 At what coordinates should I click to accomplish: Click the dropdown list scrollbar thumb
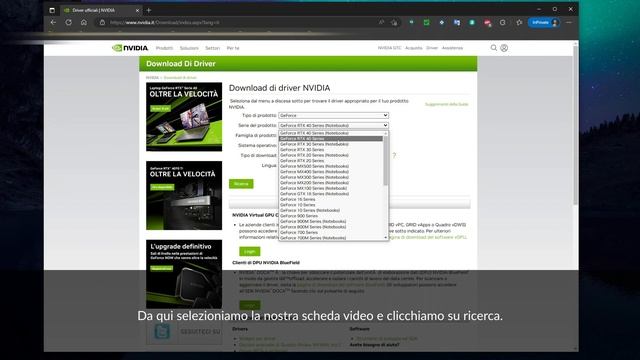(x=386, y=160)
